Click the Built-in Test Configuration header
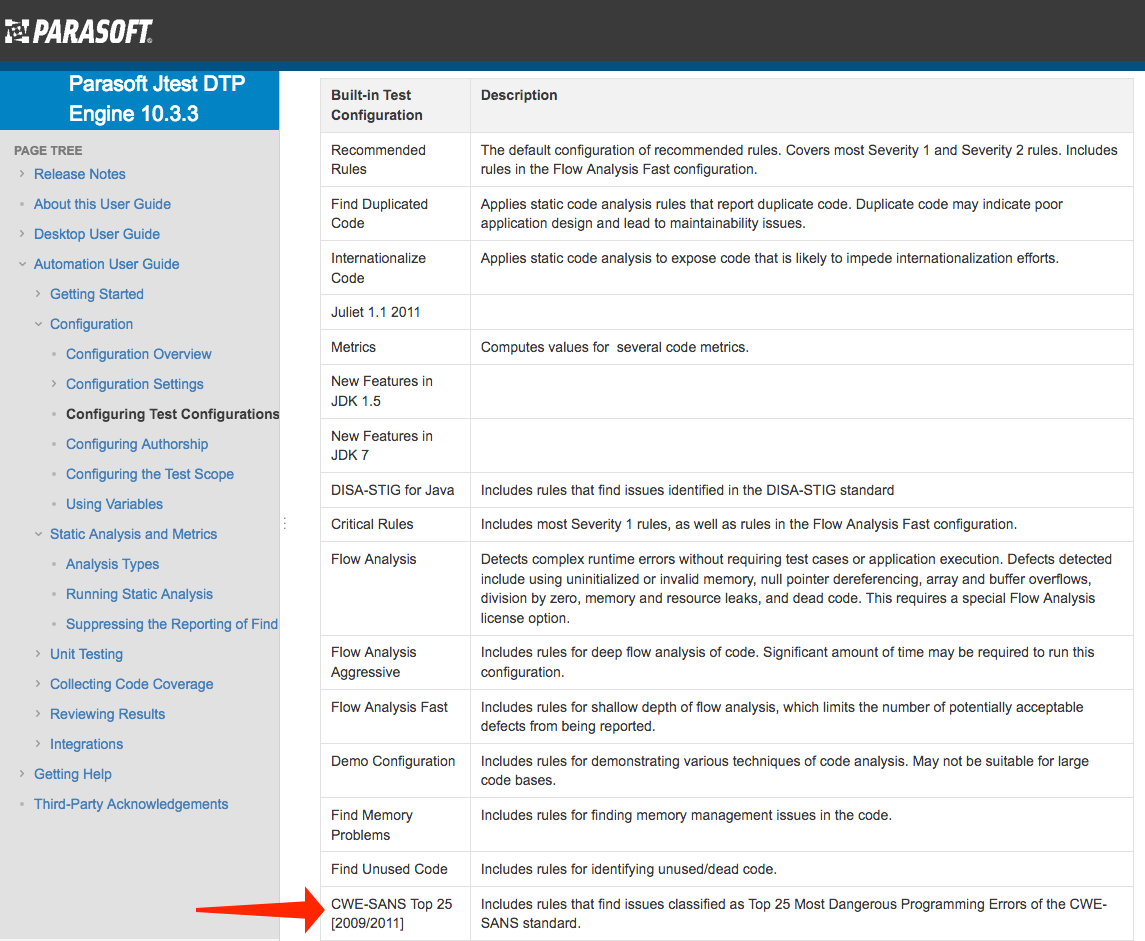Viewport: 1145px width, 941px height. coord(395,105)
